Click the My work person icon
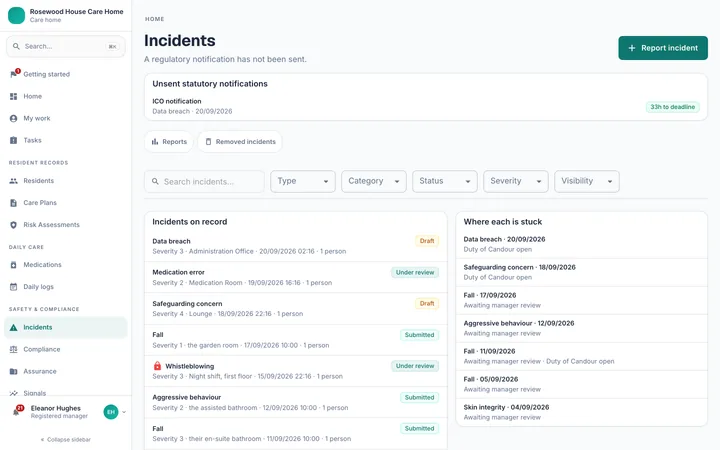Image resolution: width=720 pixels, height=450 pixels. pyautogui.click(x=13, y=118)
